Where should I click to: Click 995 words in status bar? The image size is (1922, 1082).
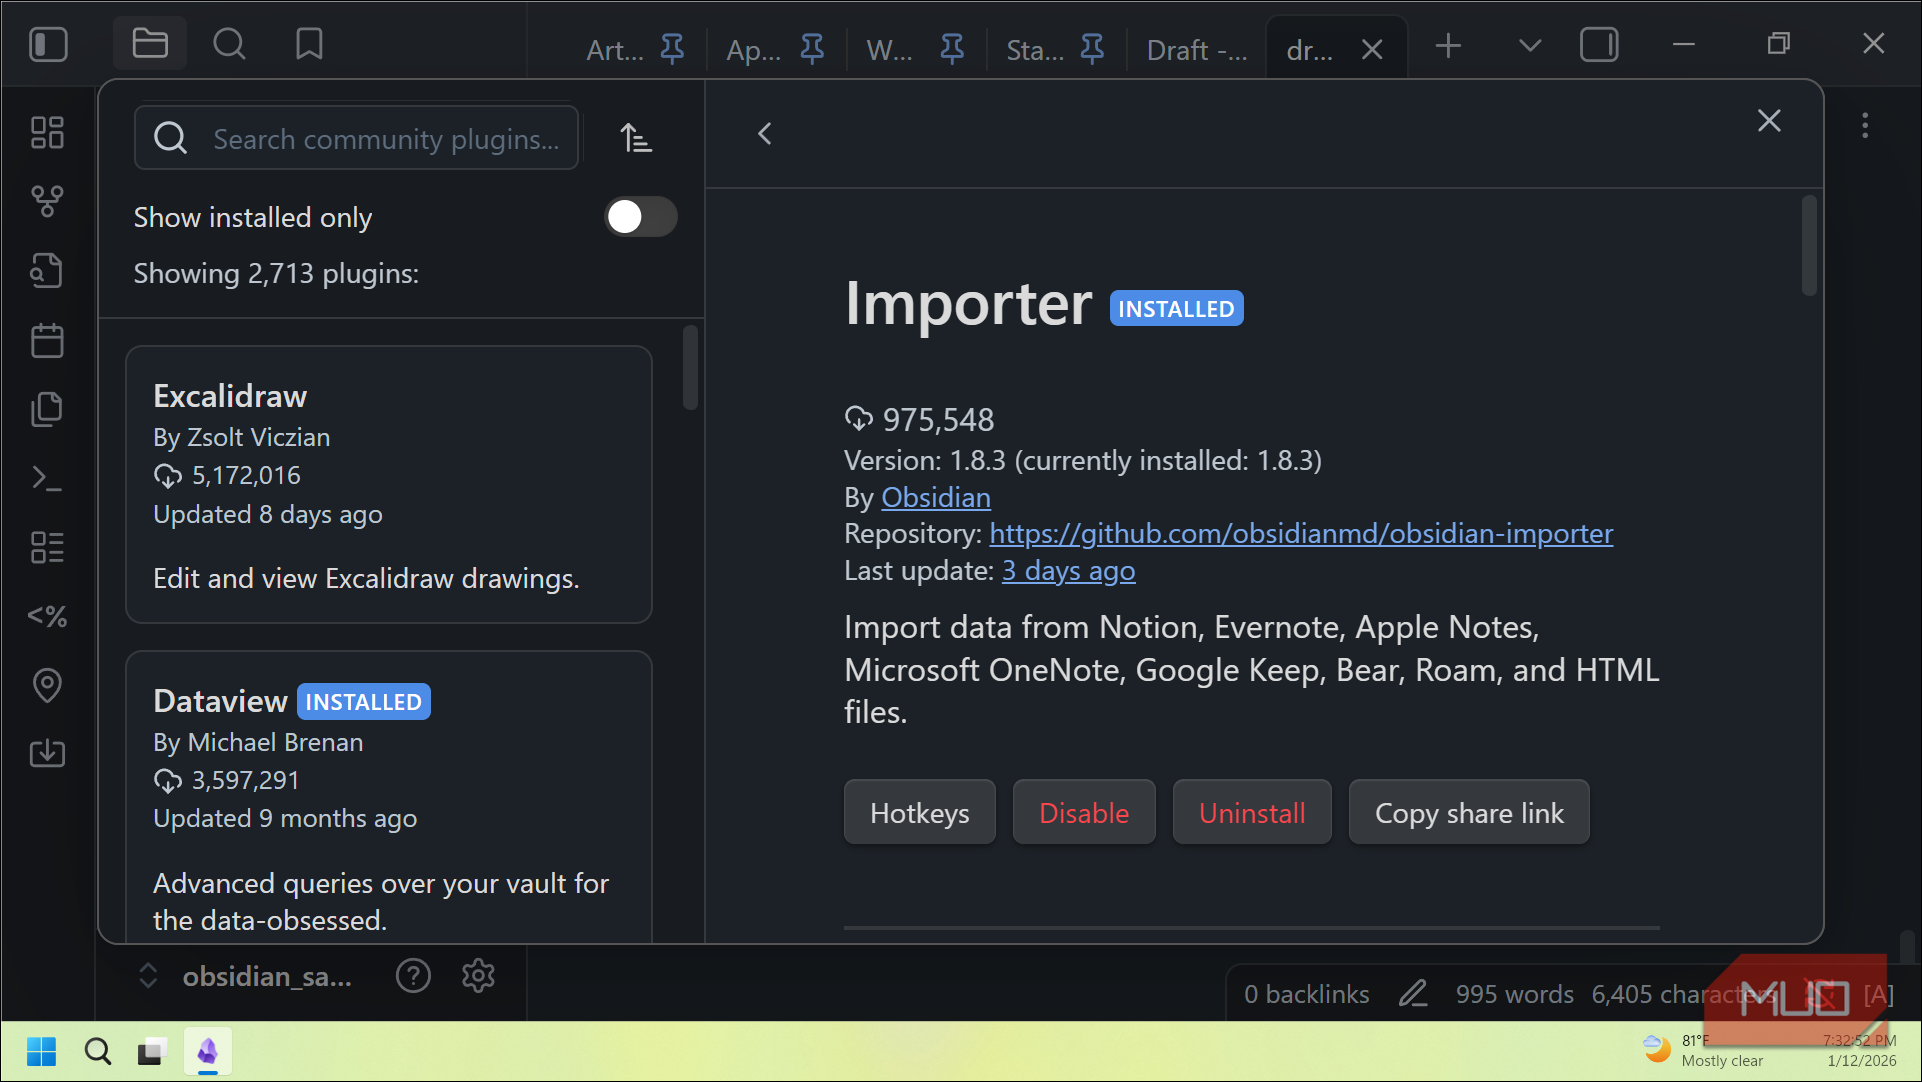1514,994
